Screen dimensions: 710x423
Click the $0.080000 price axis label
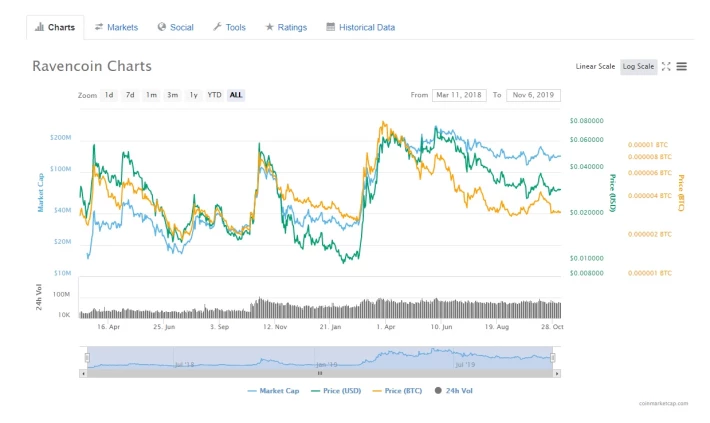[586, 121]
